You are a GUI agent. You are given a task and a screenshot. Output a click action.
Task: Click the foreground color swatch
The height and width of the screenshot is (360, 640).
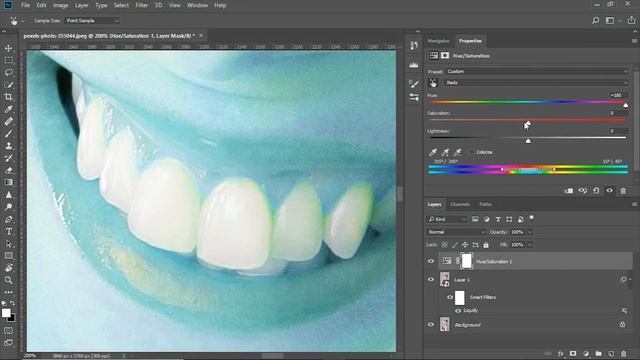(x=6, y=313)
